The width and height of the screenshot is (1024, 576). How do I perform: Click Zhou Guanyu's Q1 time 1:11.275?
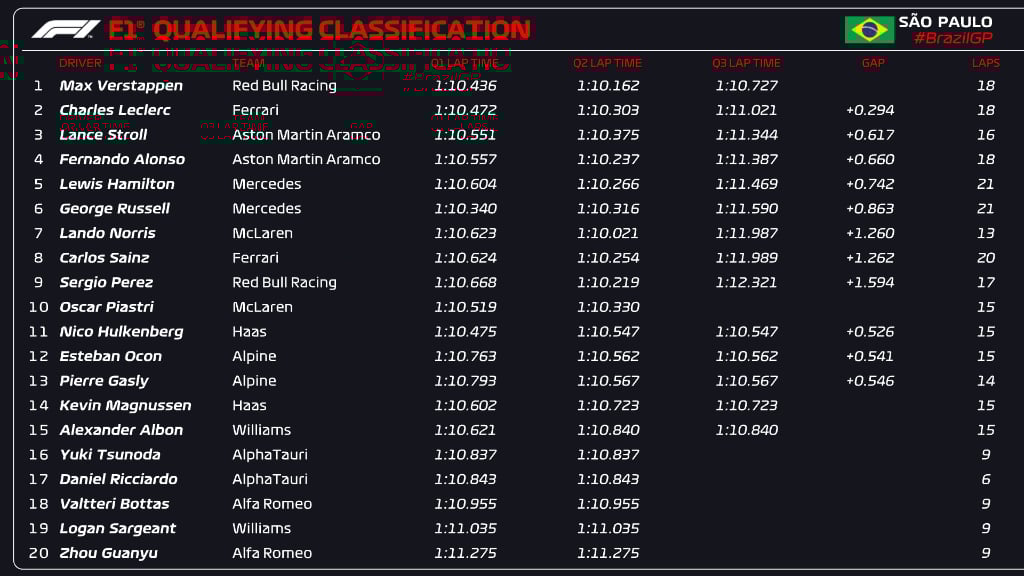coord(465,553)
